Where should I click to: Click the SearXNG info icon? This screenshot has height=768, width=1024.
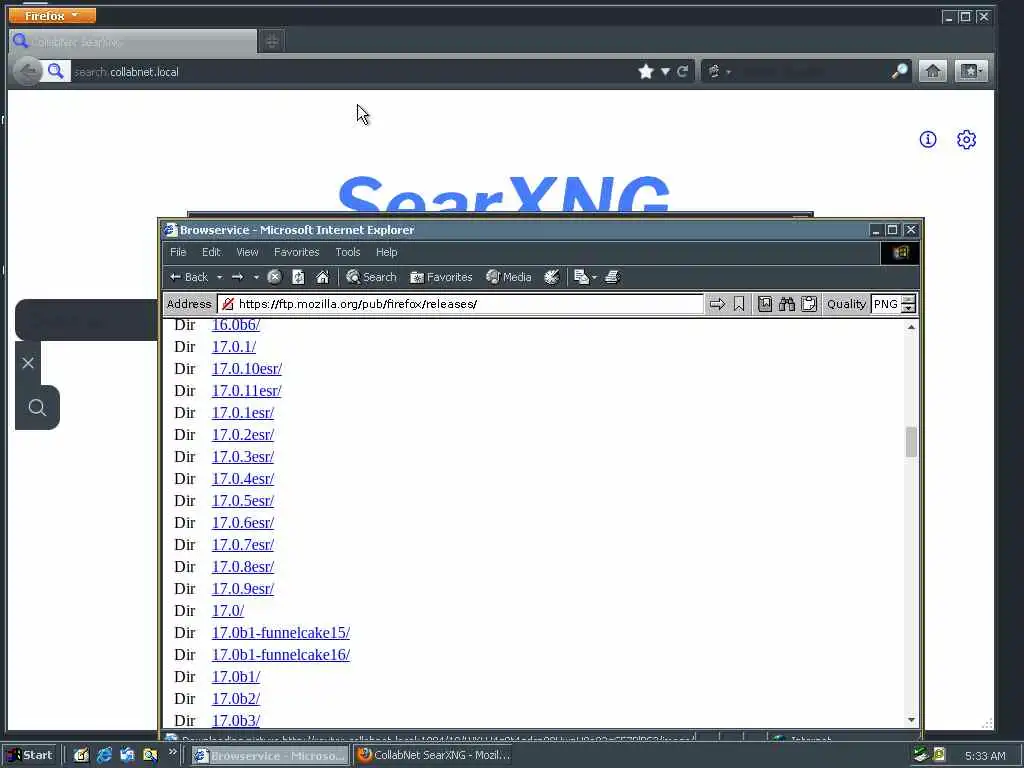pos(928,139)
